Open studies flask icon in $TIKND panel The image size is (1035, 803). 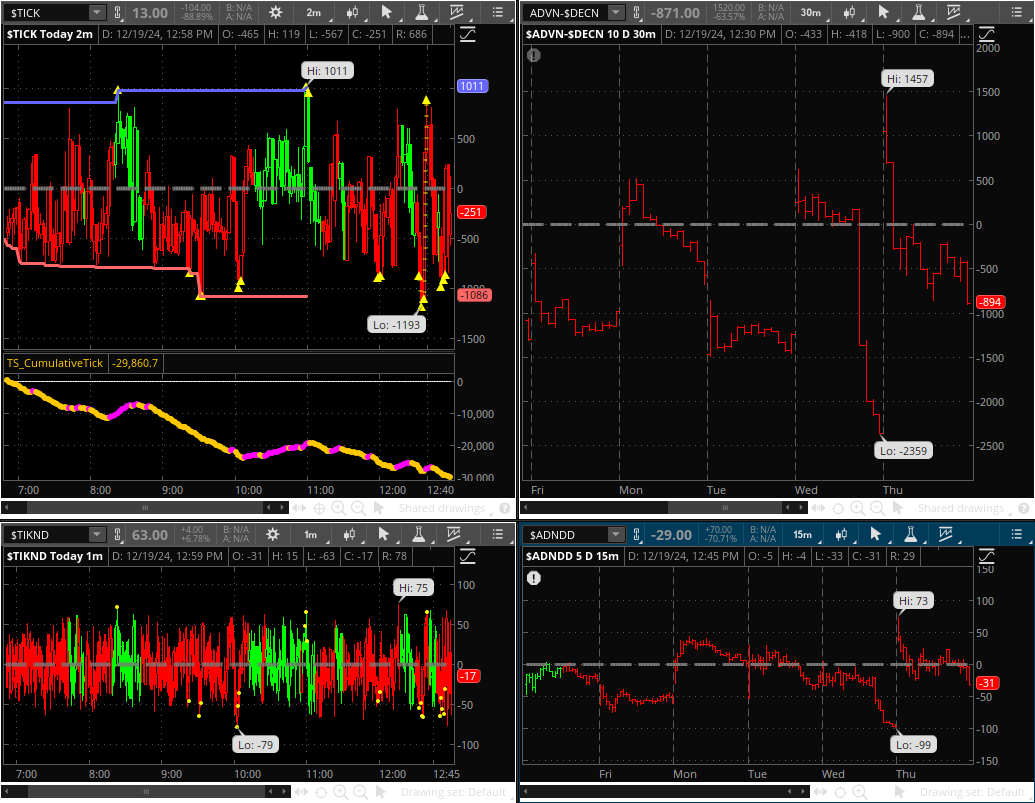pyautogui.click(x=418, y=534)
